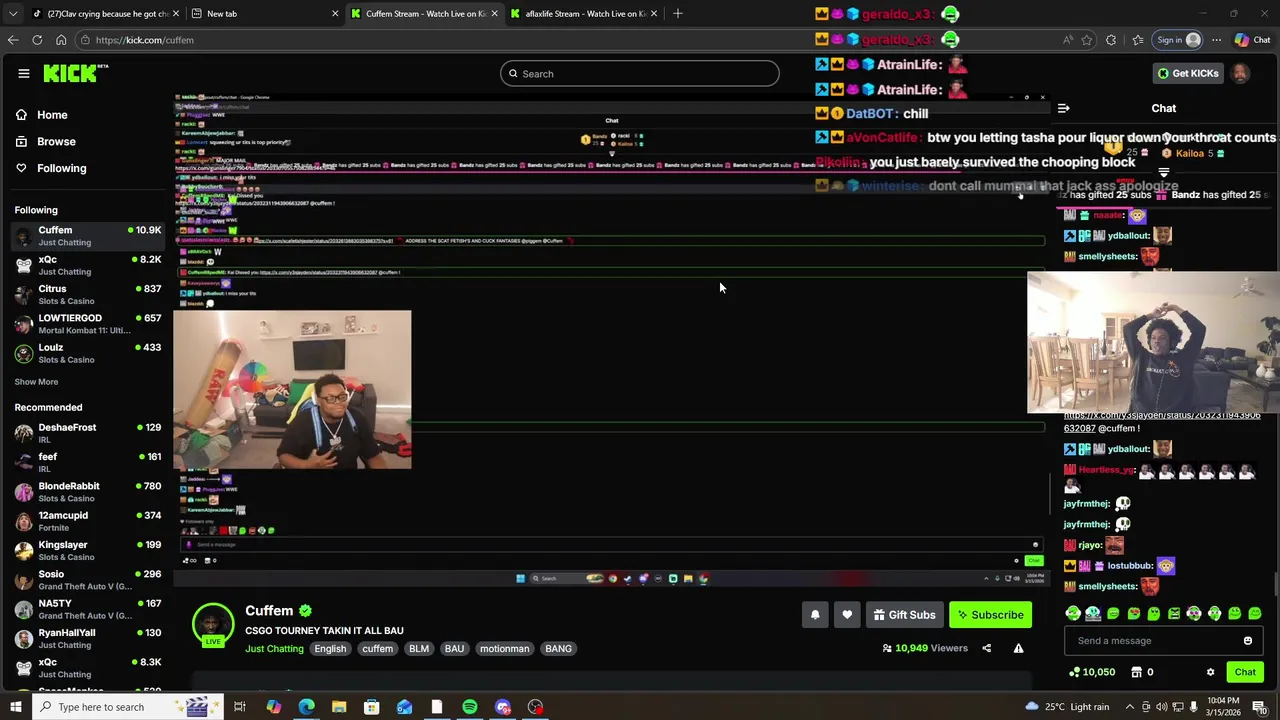
Task: Open File Explorer from the taskbar
Action: pyautogui.click(x=339, y=707)
